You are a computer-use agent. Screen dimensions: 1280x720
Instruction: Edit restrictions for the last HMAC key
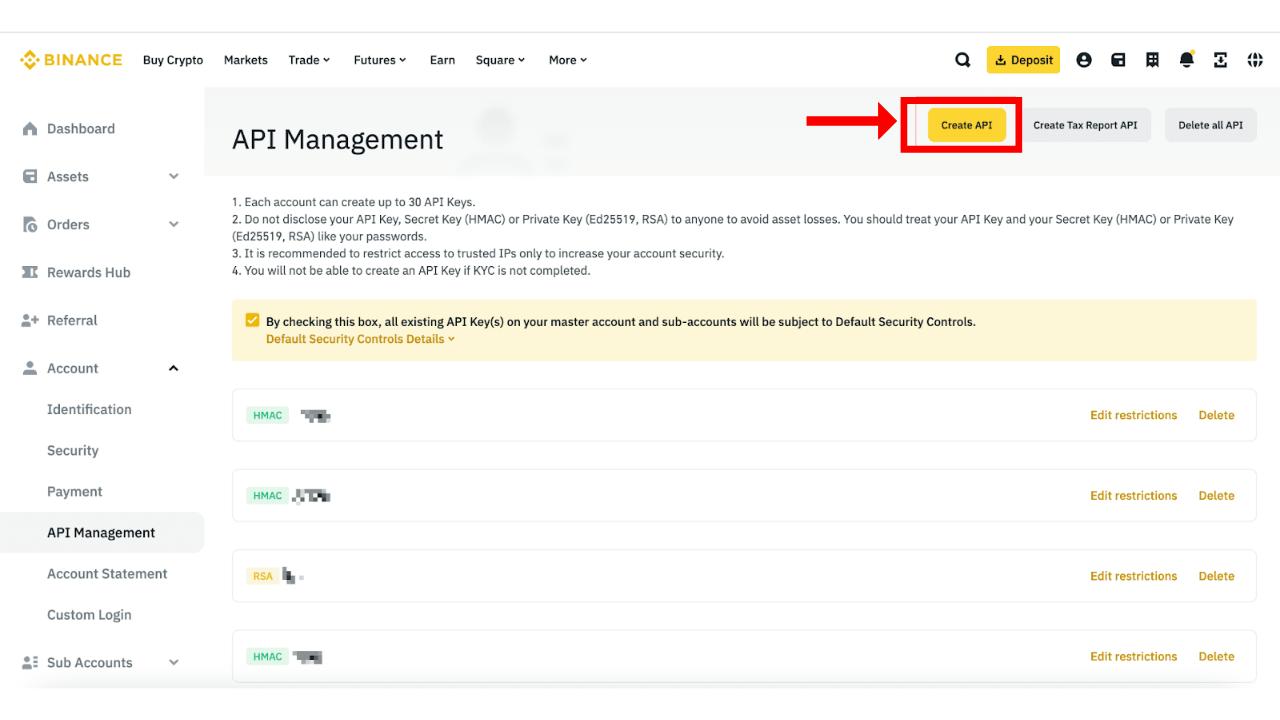(1134, 657)
